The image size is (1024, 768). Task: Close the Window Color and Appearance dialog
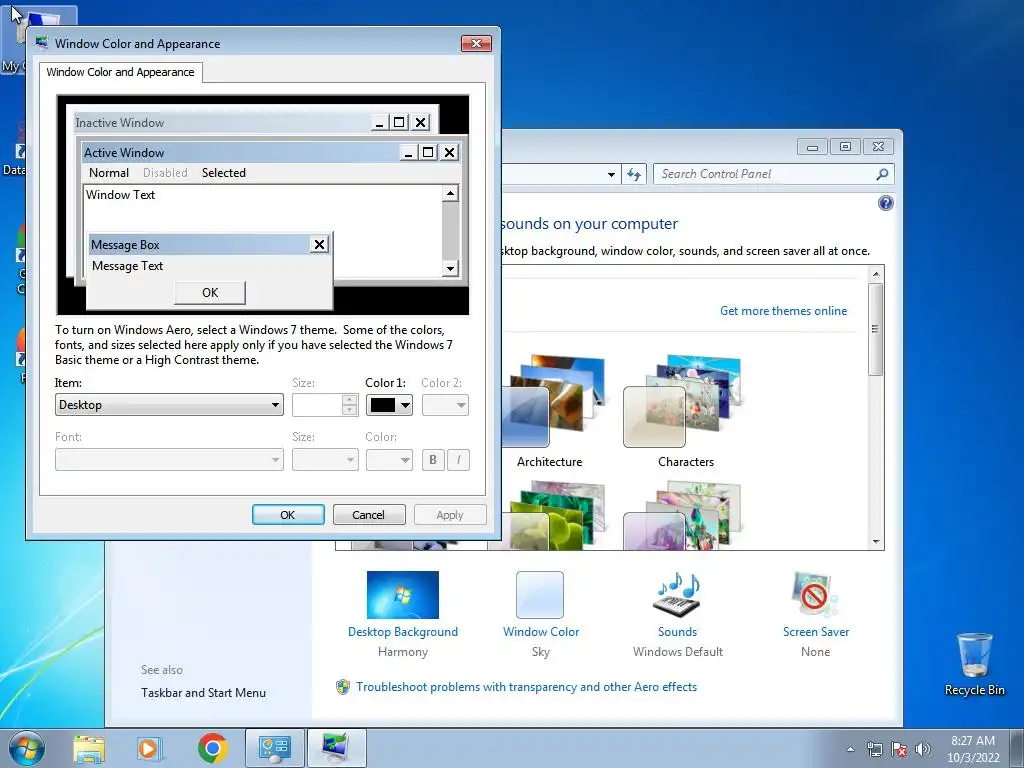(x=476, y=43)
